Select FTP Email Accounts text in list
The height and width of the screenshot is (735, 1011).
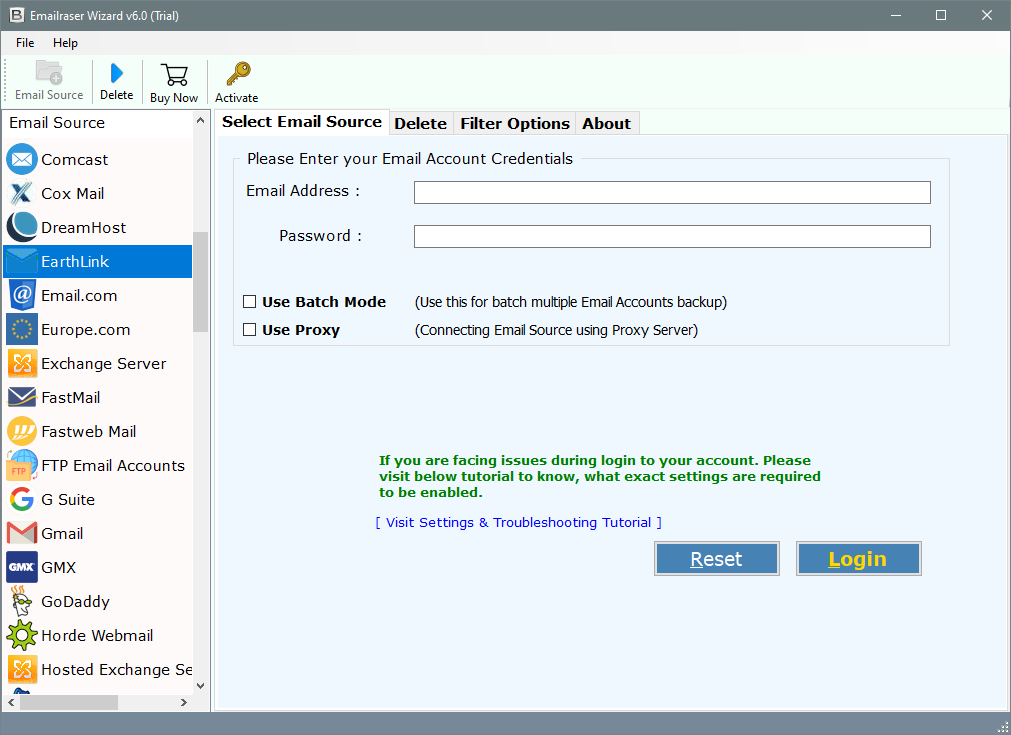(x=113, y=466)
